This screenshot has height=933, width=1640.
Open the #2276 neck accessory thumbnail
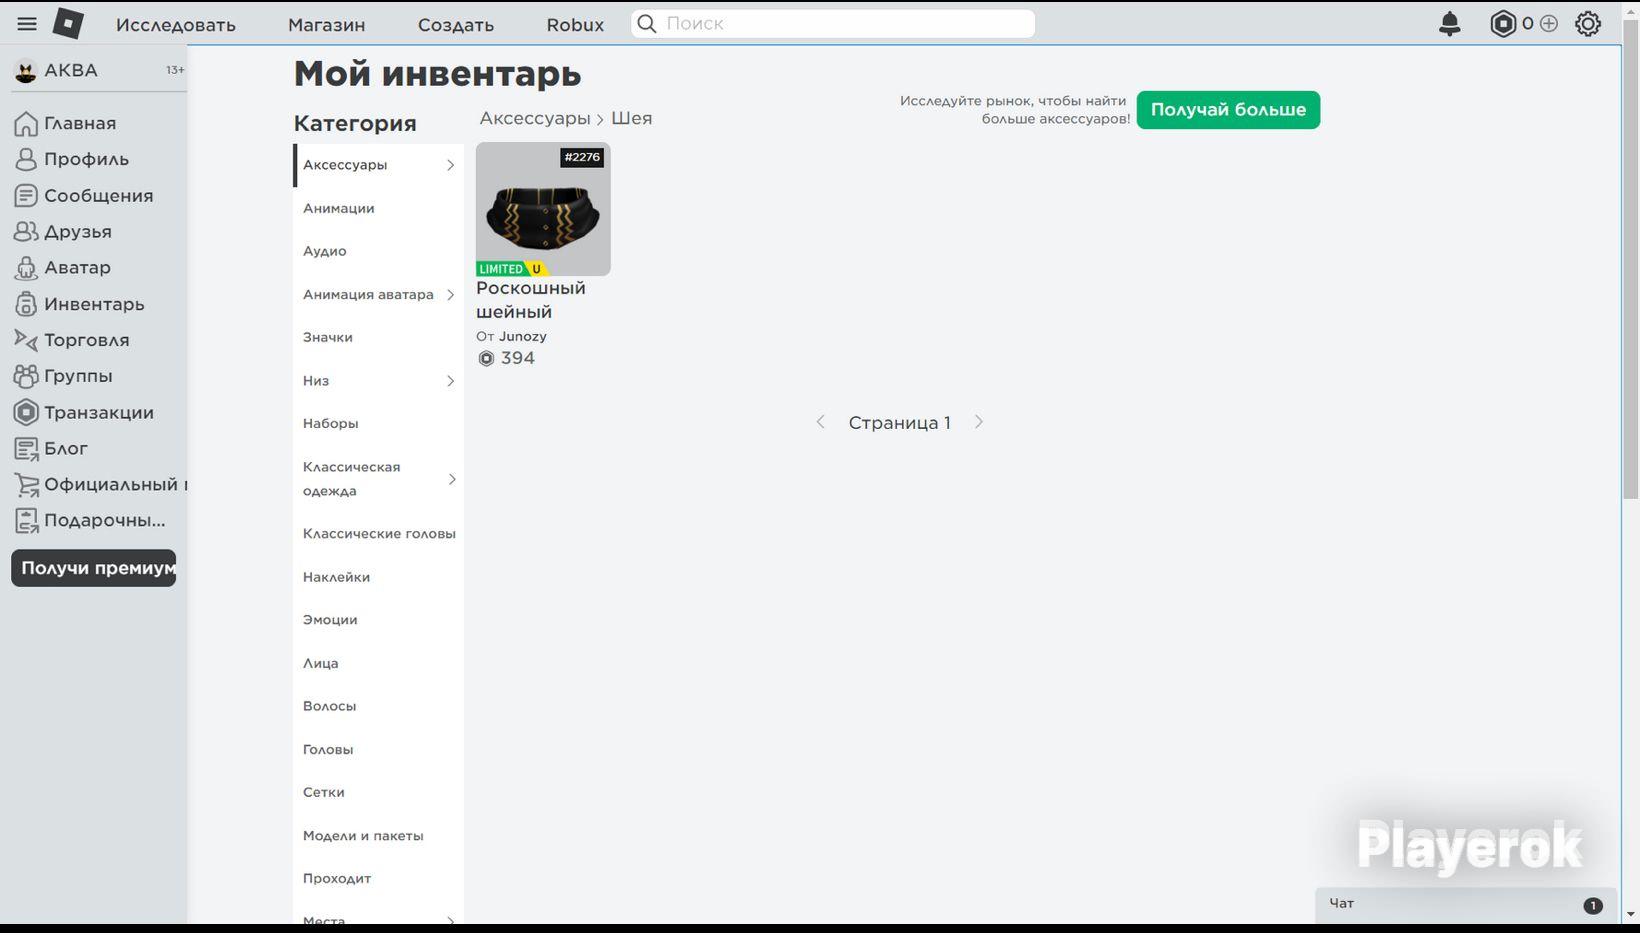click(543, 209)
